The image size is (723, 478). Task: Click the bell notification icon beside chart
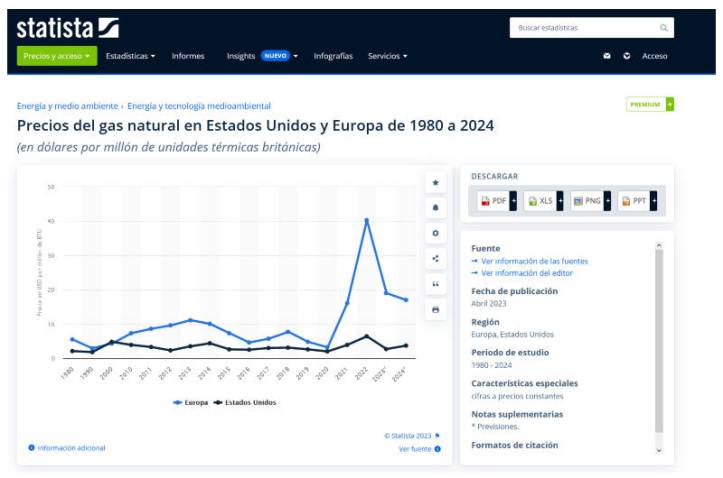(435, 208)
